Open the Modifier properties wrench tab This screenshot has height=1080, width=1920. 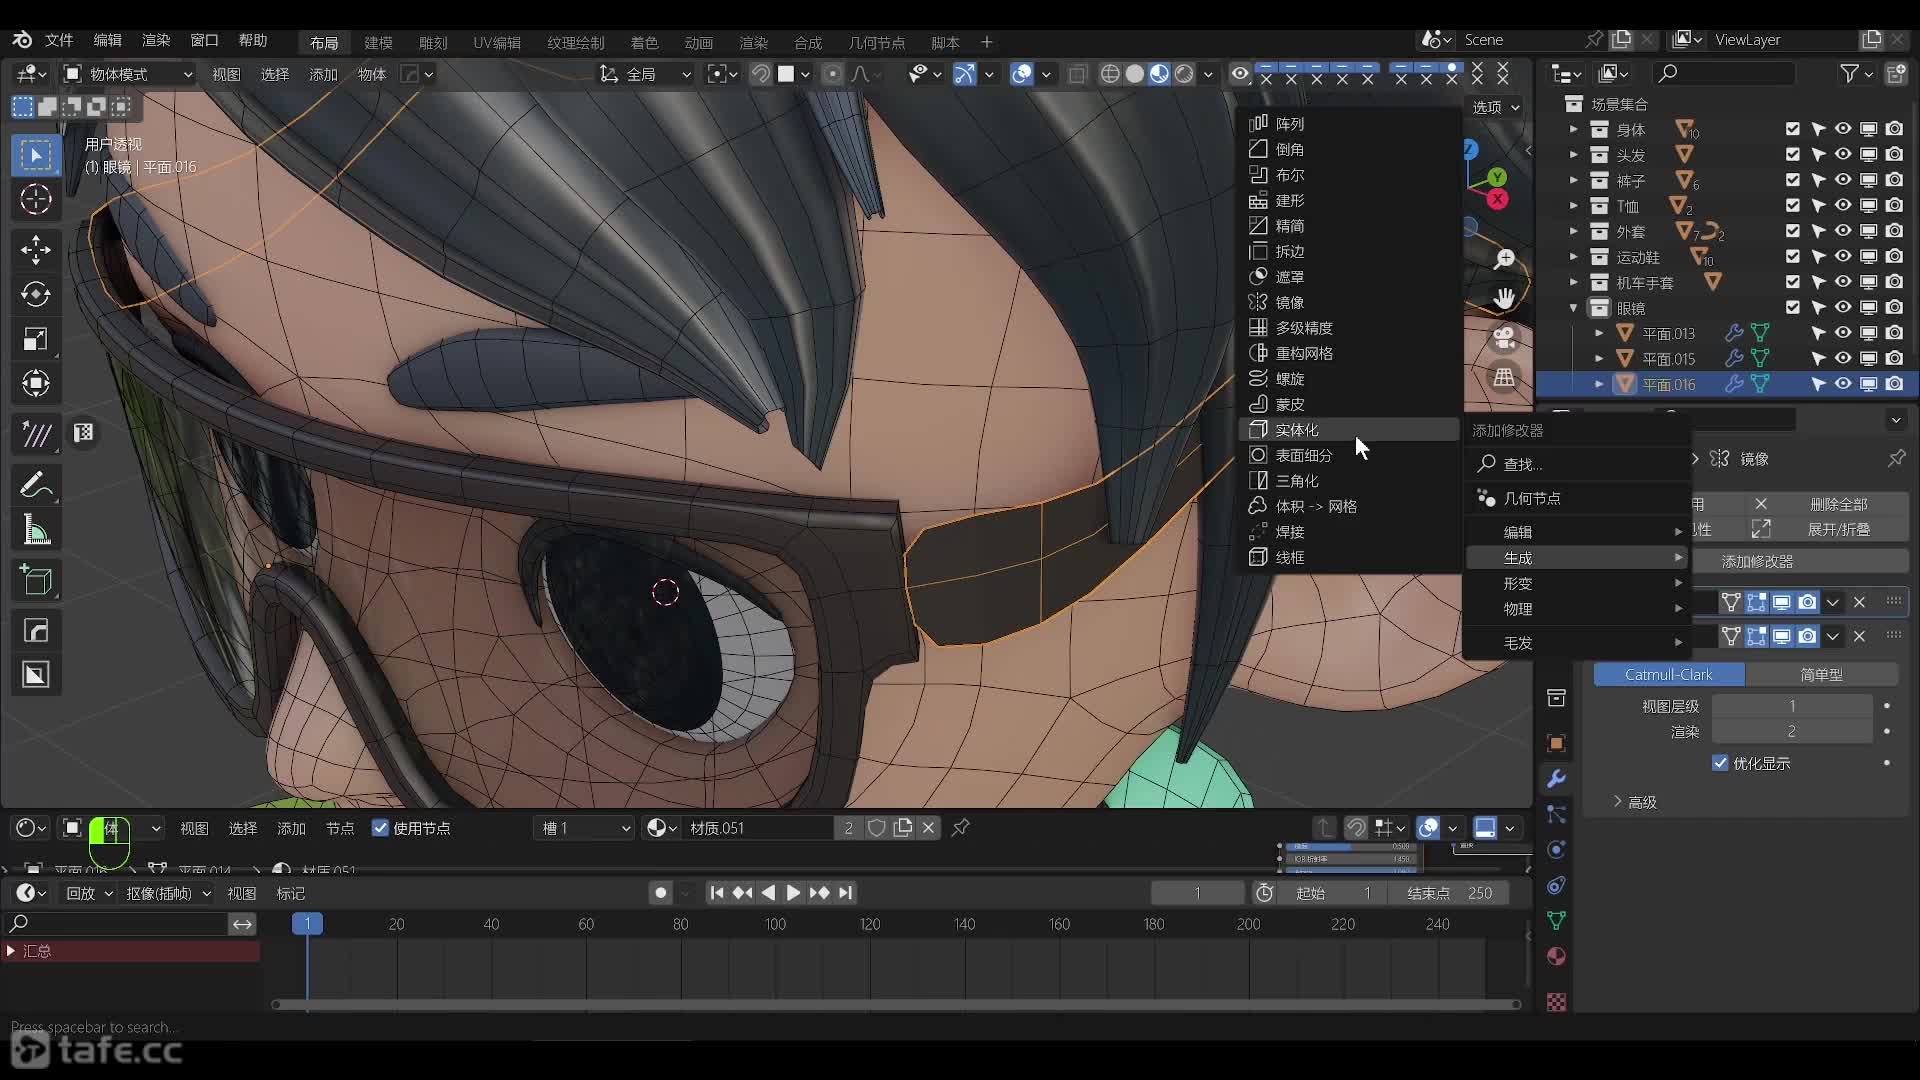(x=1556, y=779)
